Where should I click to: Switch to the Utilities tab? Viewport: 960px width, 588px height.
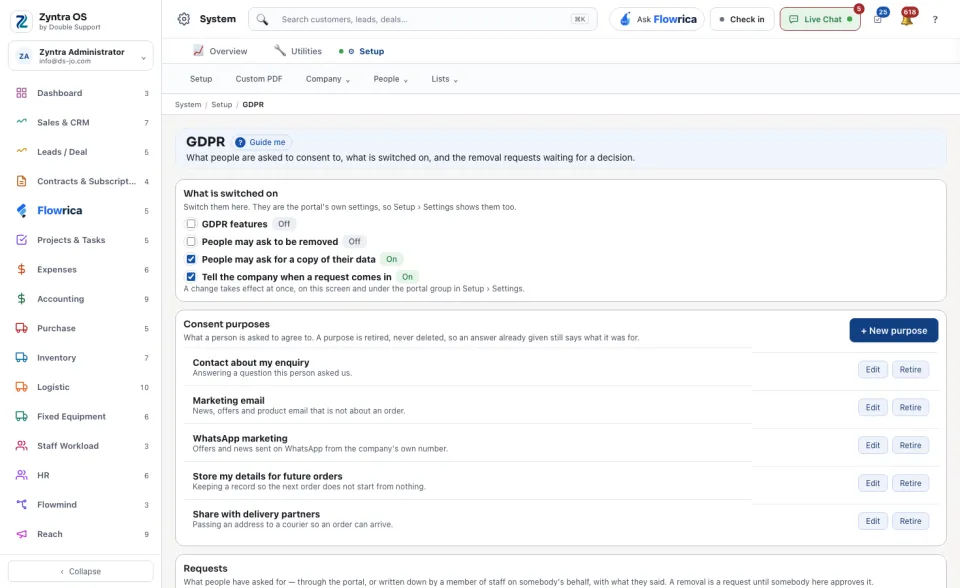298,51
